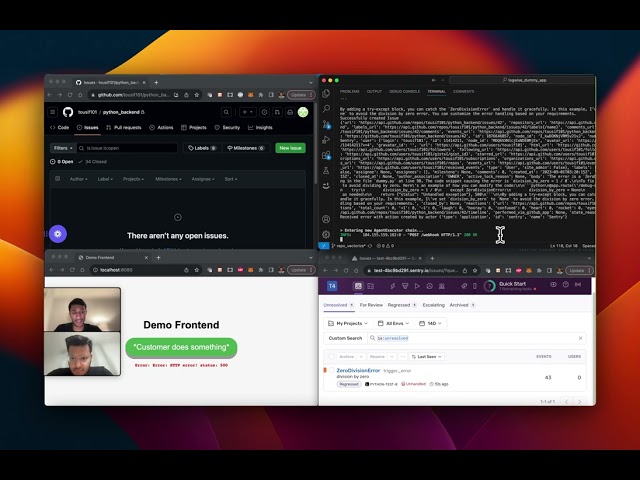This screenshot has height=480, width=640.
Task: Switch to GitHub Pull requests tab
Action: (124, 127)
